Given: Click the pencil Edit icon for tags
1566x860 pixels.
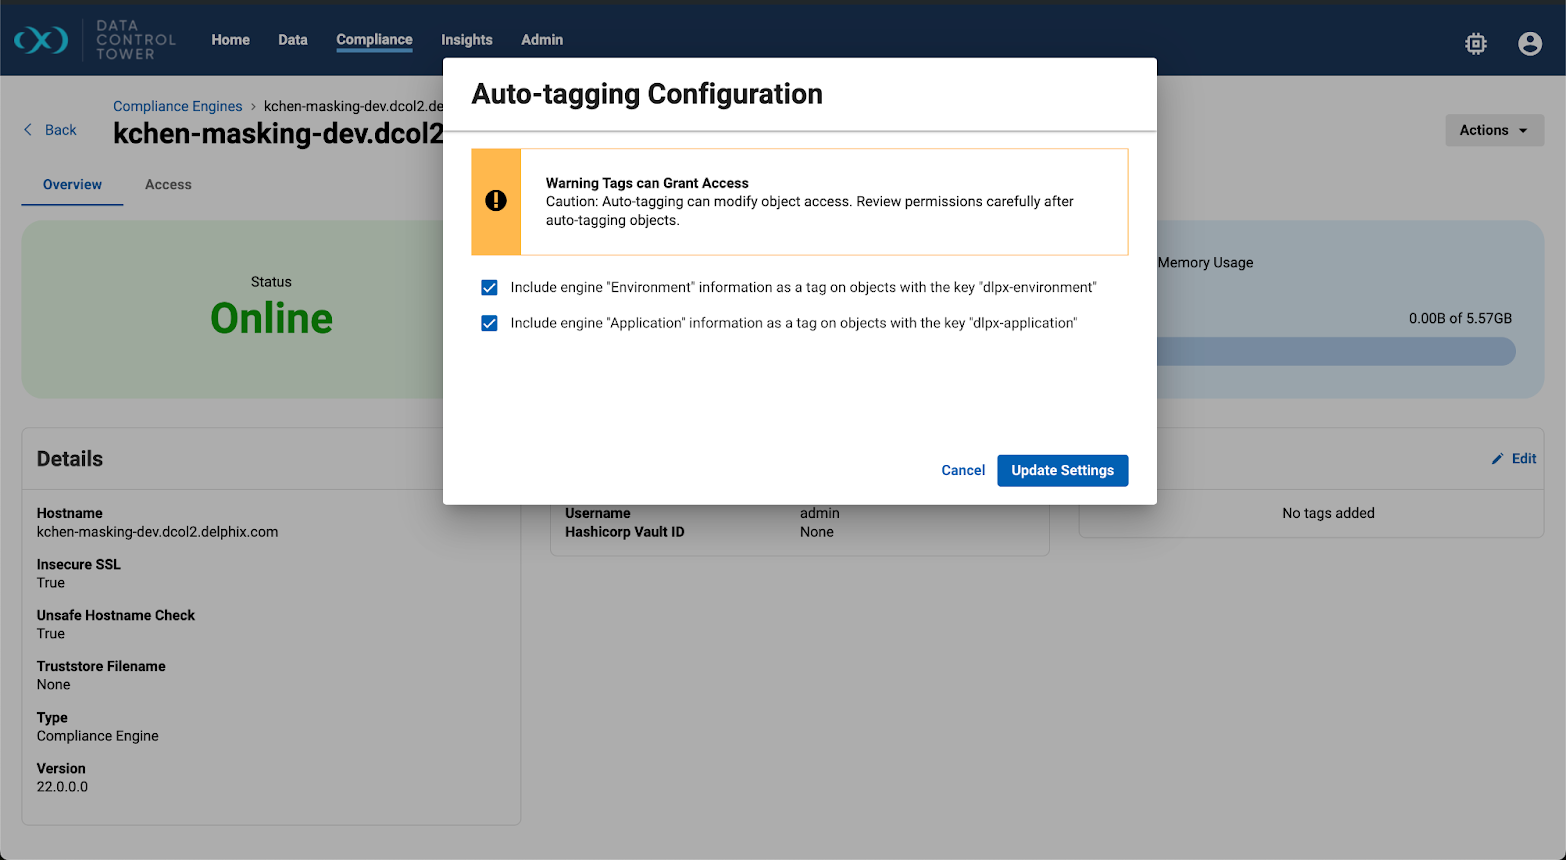Looking at the screenshot, I should click(1497, 459).
